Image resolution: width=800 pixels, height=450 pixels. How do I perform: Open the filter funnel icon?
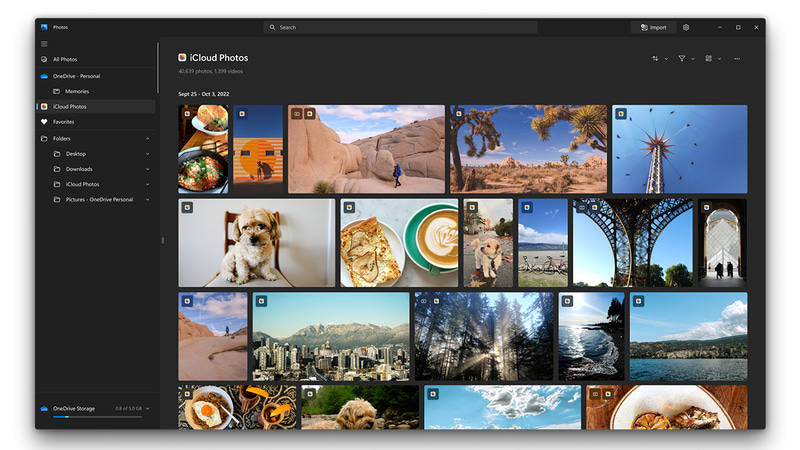click(x=682, y=59)
